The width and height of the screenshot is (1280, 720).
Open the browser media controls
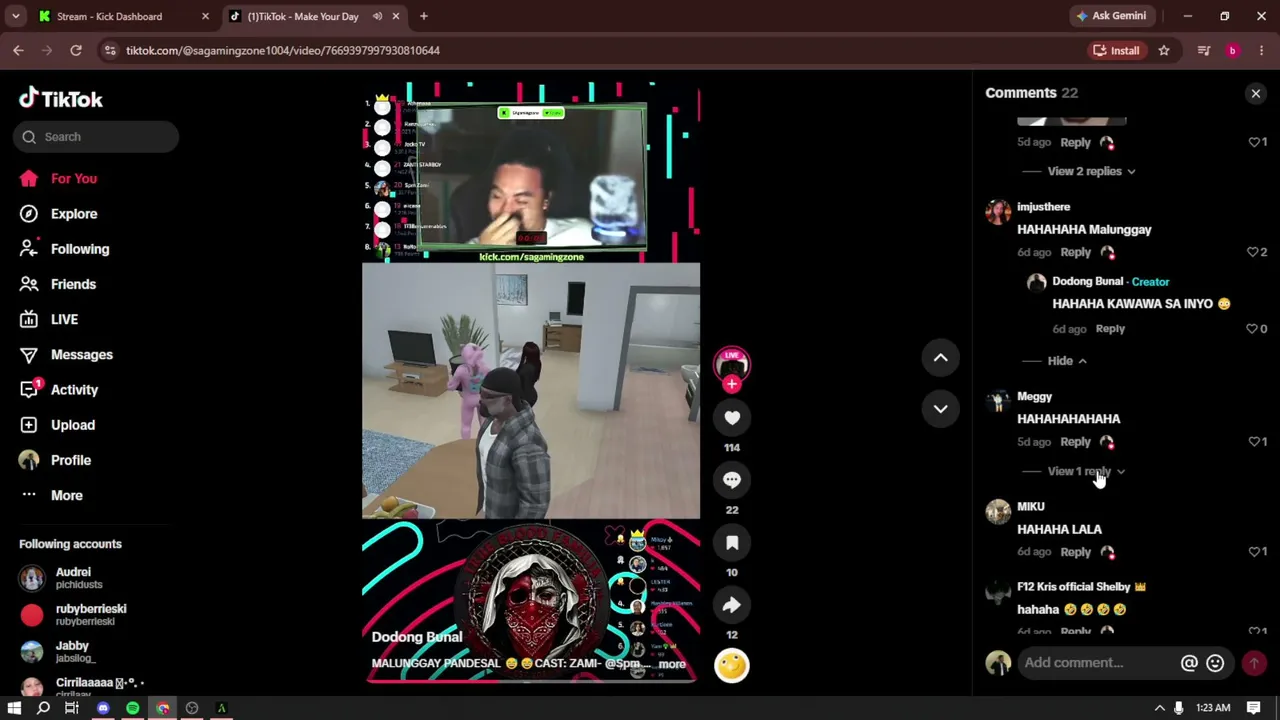(1204, 50)
